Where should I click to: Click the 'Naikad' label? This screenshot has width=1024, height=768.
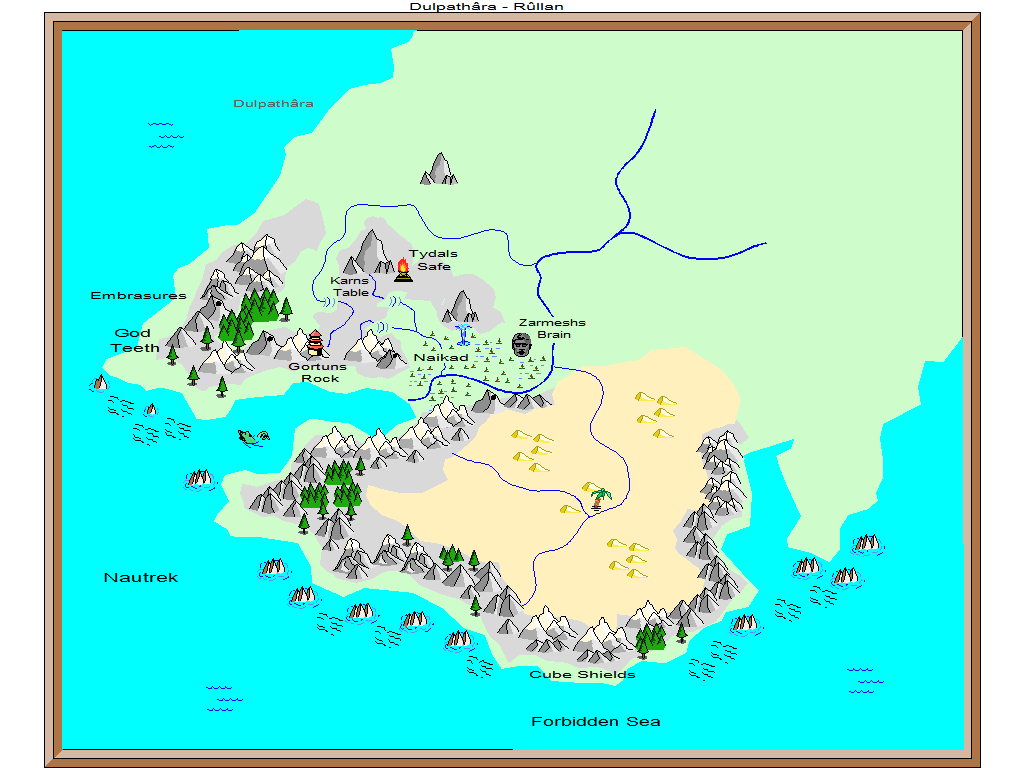coord(441,357)
